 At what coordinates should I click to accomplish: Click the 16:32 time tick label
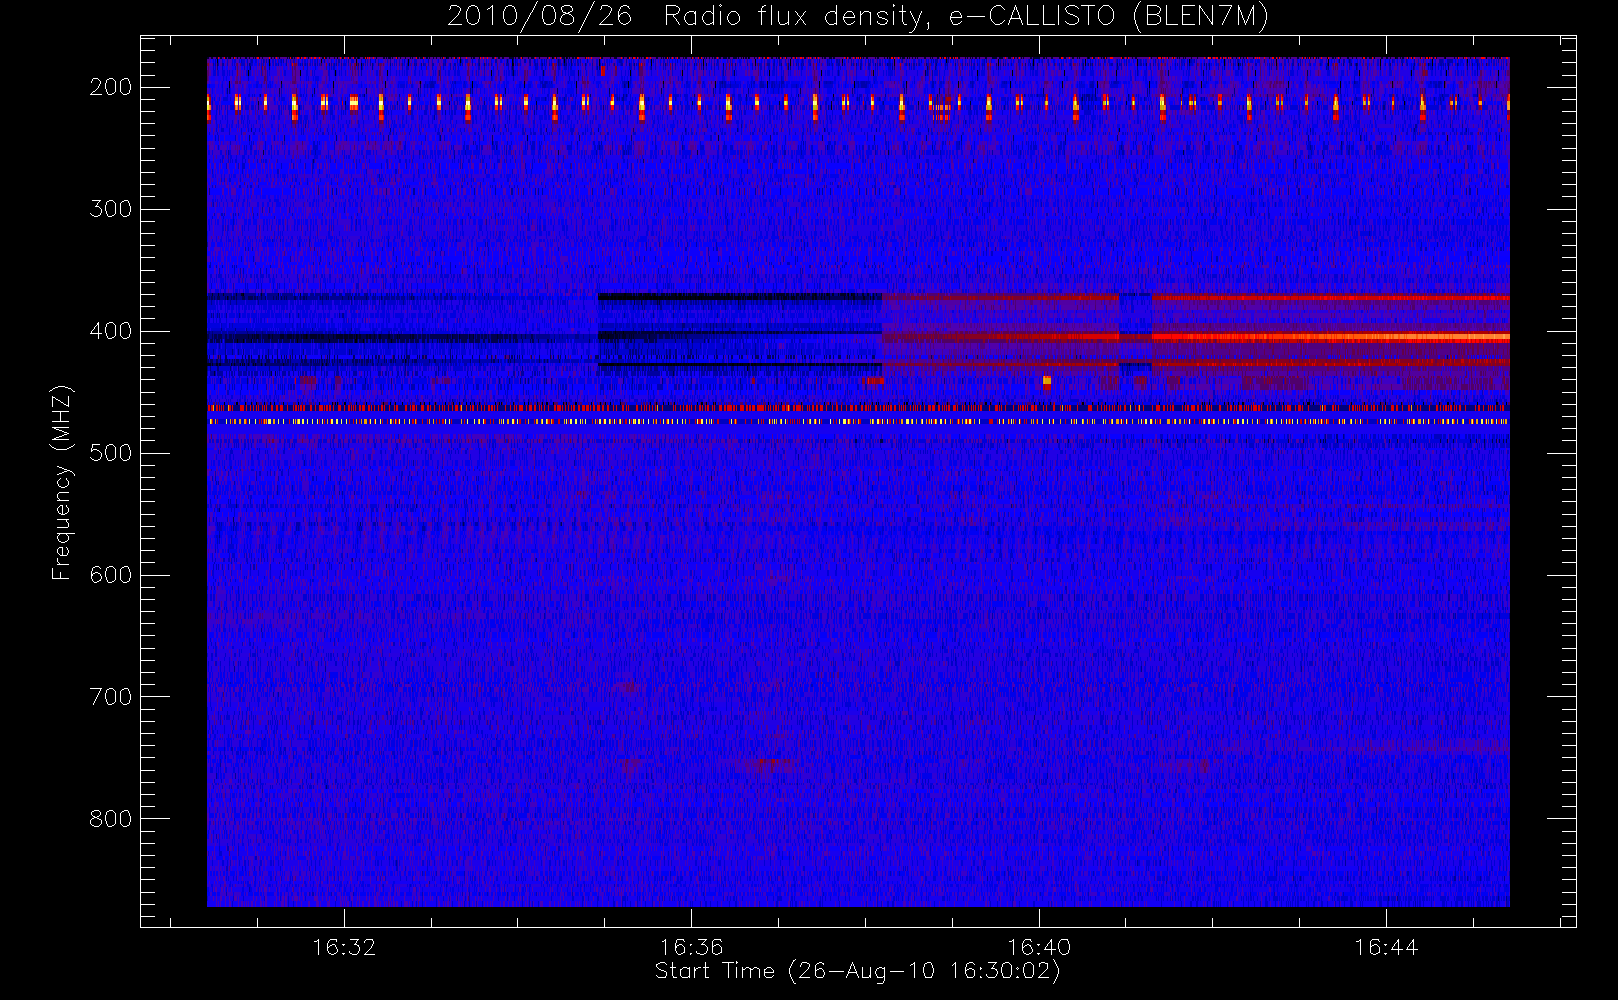(344, 947)
